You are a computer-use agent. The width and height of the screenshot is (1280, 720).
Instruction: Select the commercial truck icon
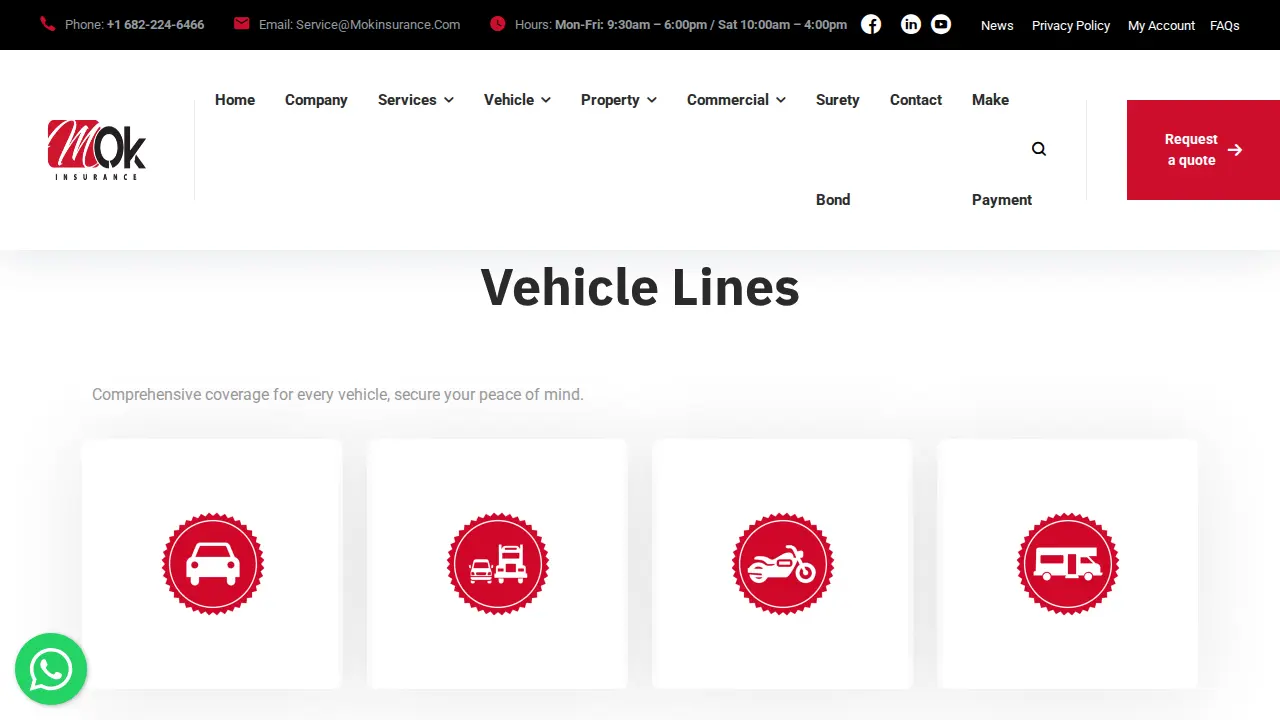click(498, 564)
